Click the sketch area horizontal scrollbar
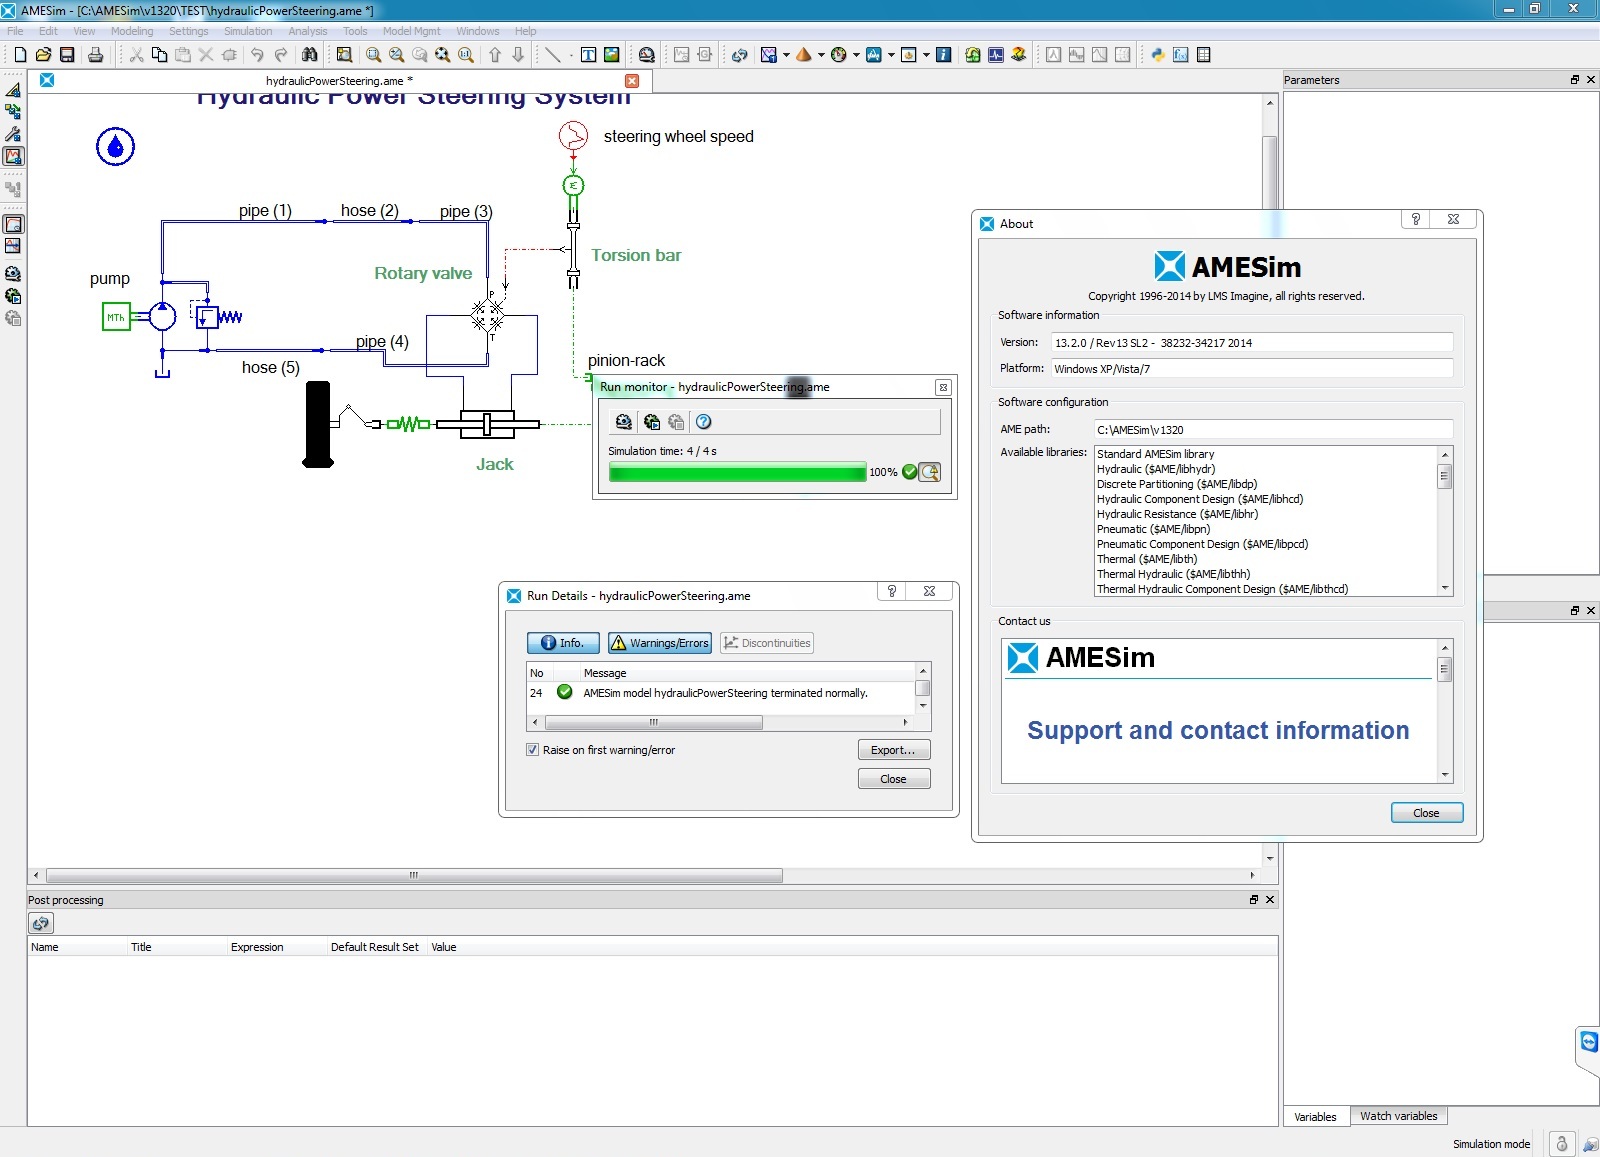The width and height of the screenshot is (1600, 1157). (414, 875)
